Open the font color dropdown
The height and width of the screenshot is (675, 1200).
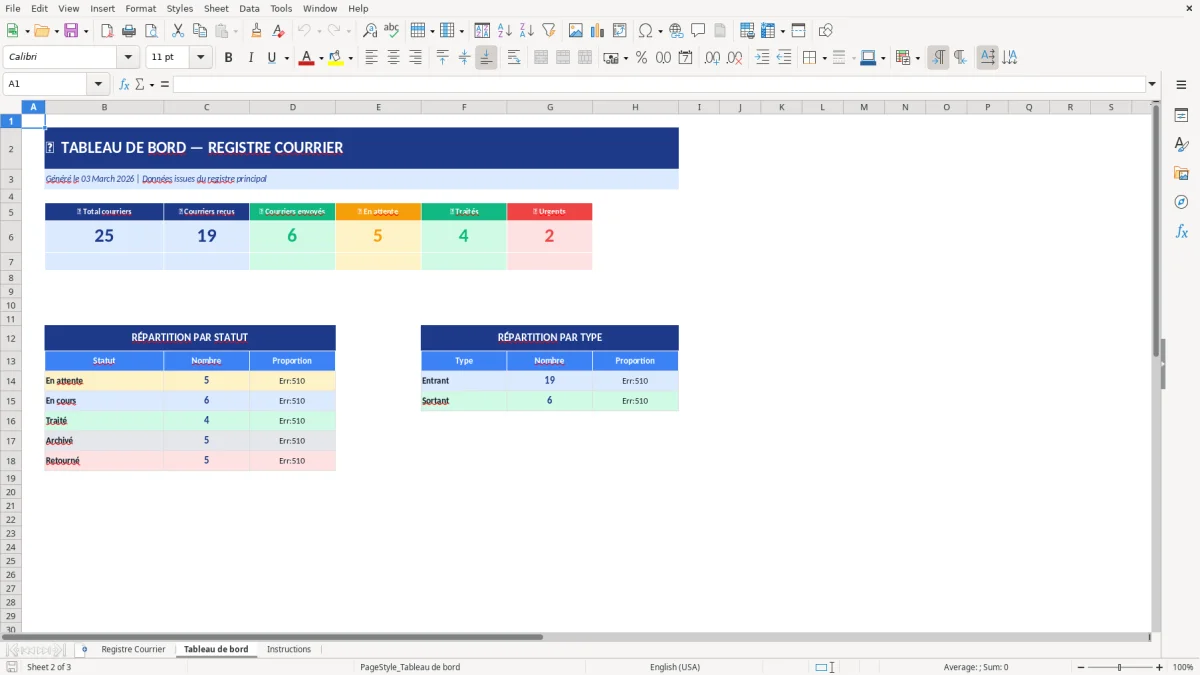[x=319, y=57]
